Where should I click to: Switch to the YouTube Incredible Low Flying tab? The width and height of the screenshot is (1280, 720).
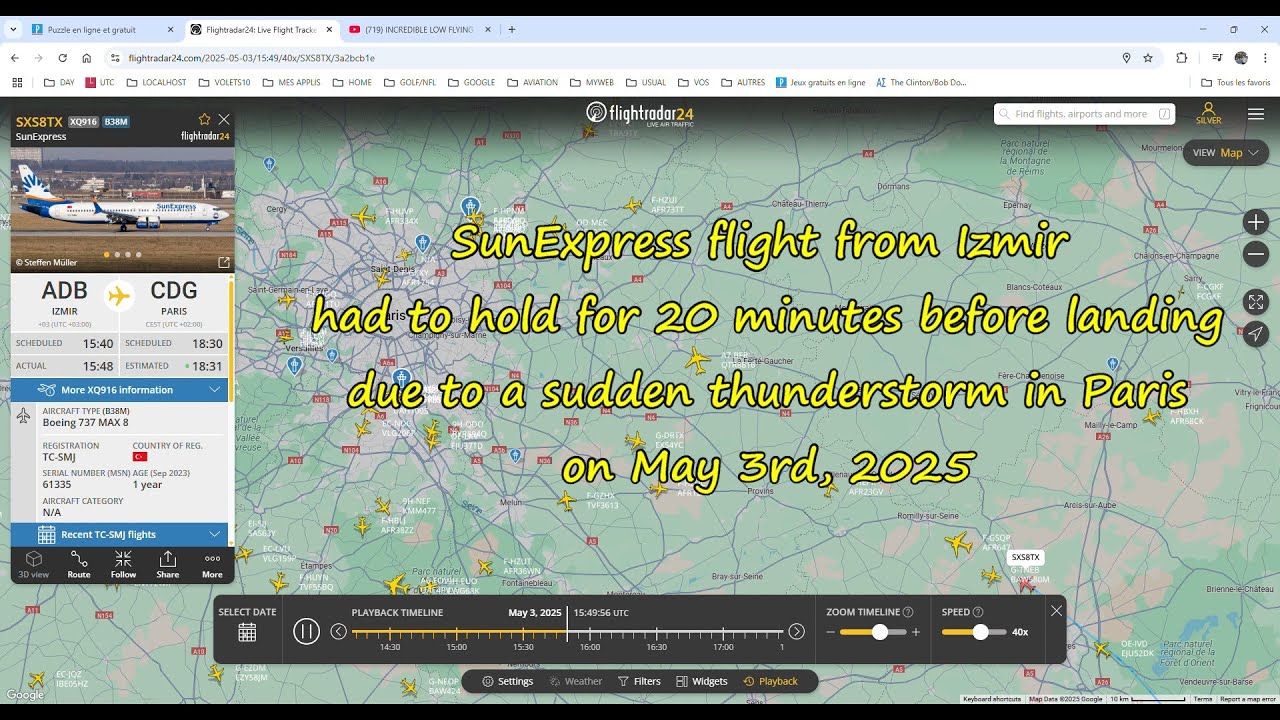click(x=419, y=30)
